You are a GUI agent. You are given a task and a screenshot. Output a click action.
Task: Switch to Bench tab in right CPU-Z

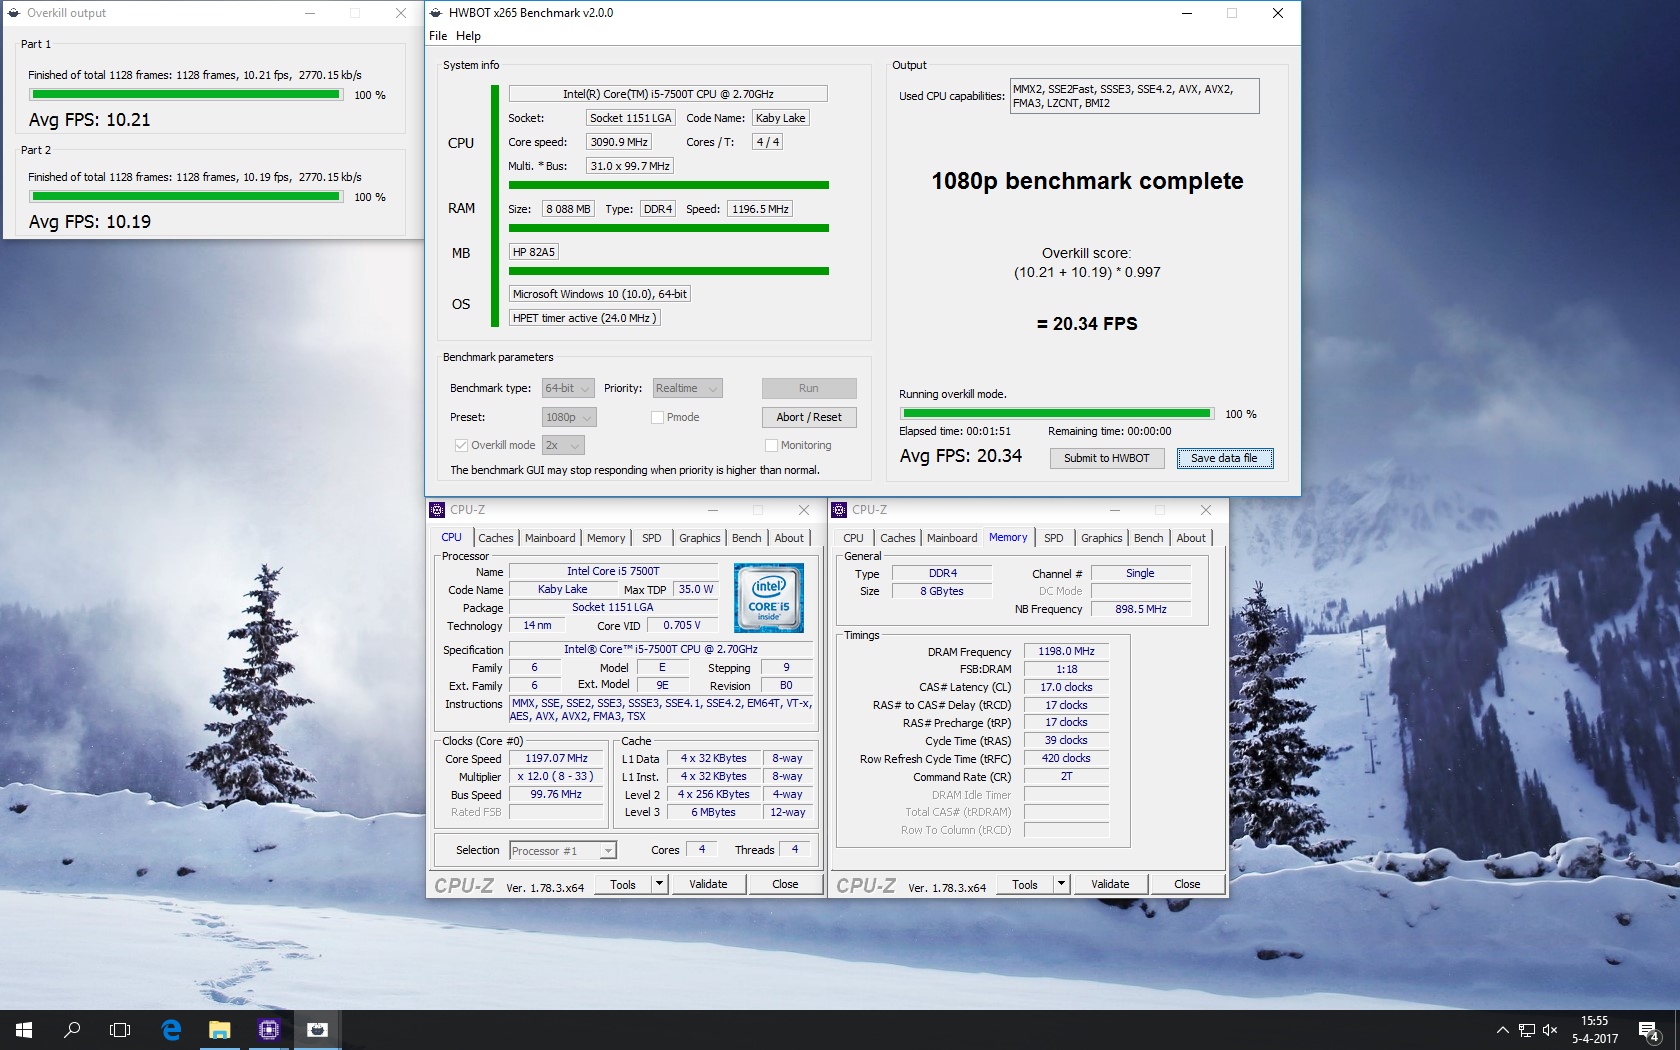coord(1148,538)
